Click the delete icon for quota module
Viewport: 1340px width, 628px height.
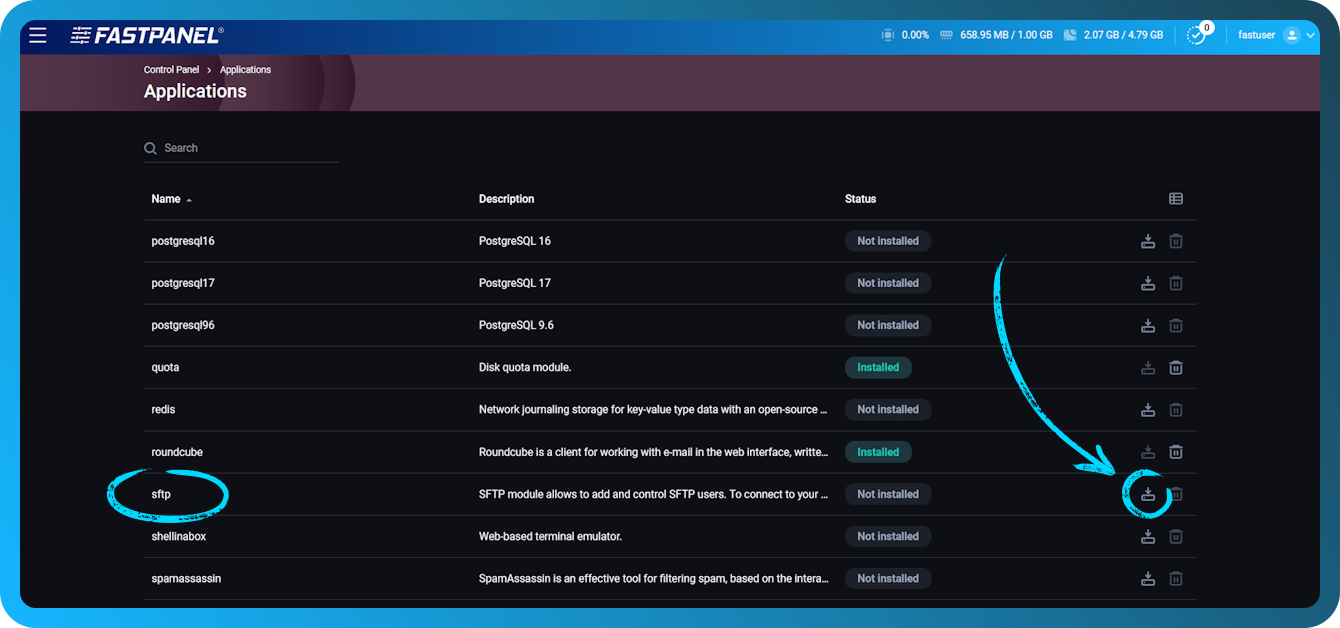tap(1176, 367)
